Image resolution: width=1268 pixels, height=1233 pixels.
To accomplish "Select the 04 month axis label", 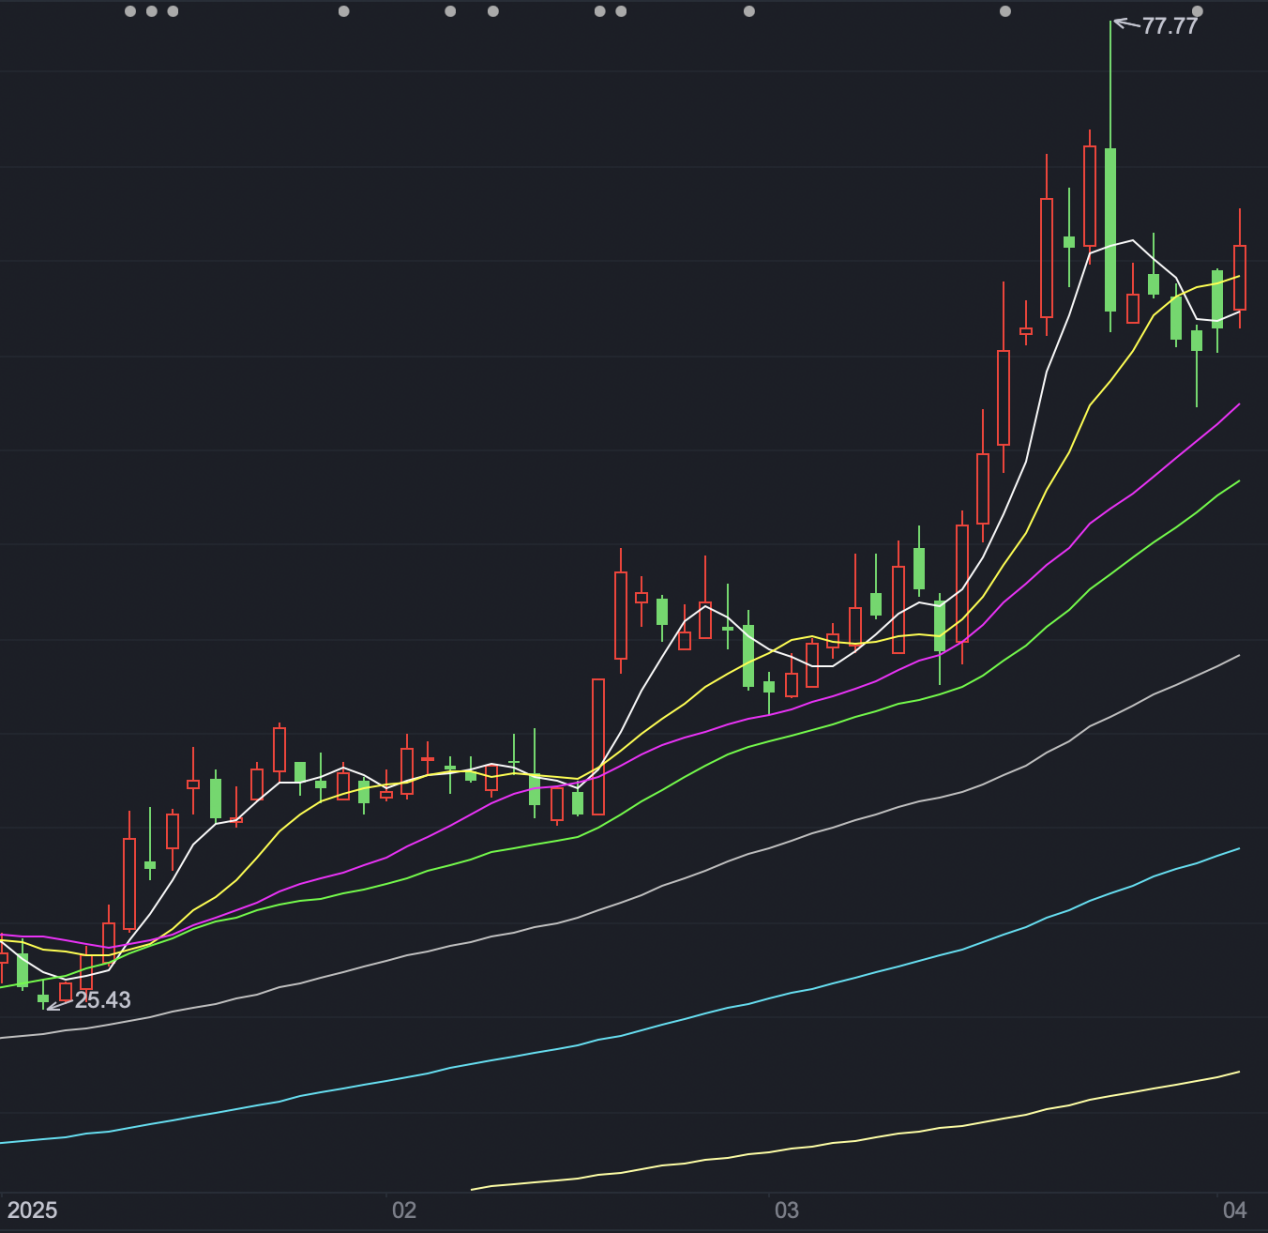I will point(1235,1210).
